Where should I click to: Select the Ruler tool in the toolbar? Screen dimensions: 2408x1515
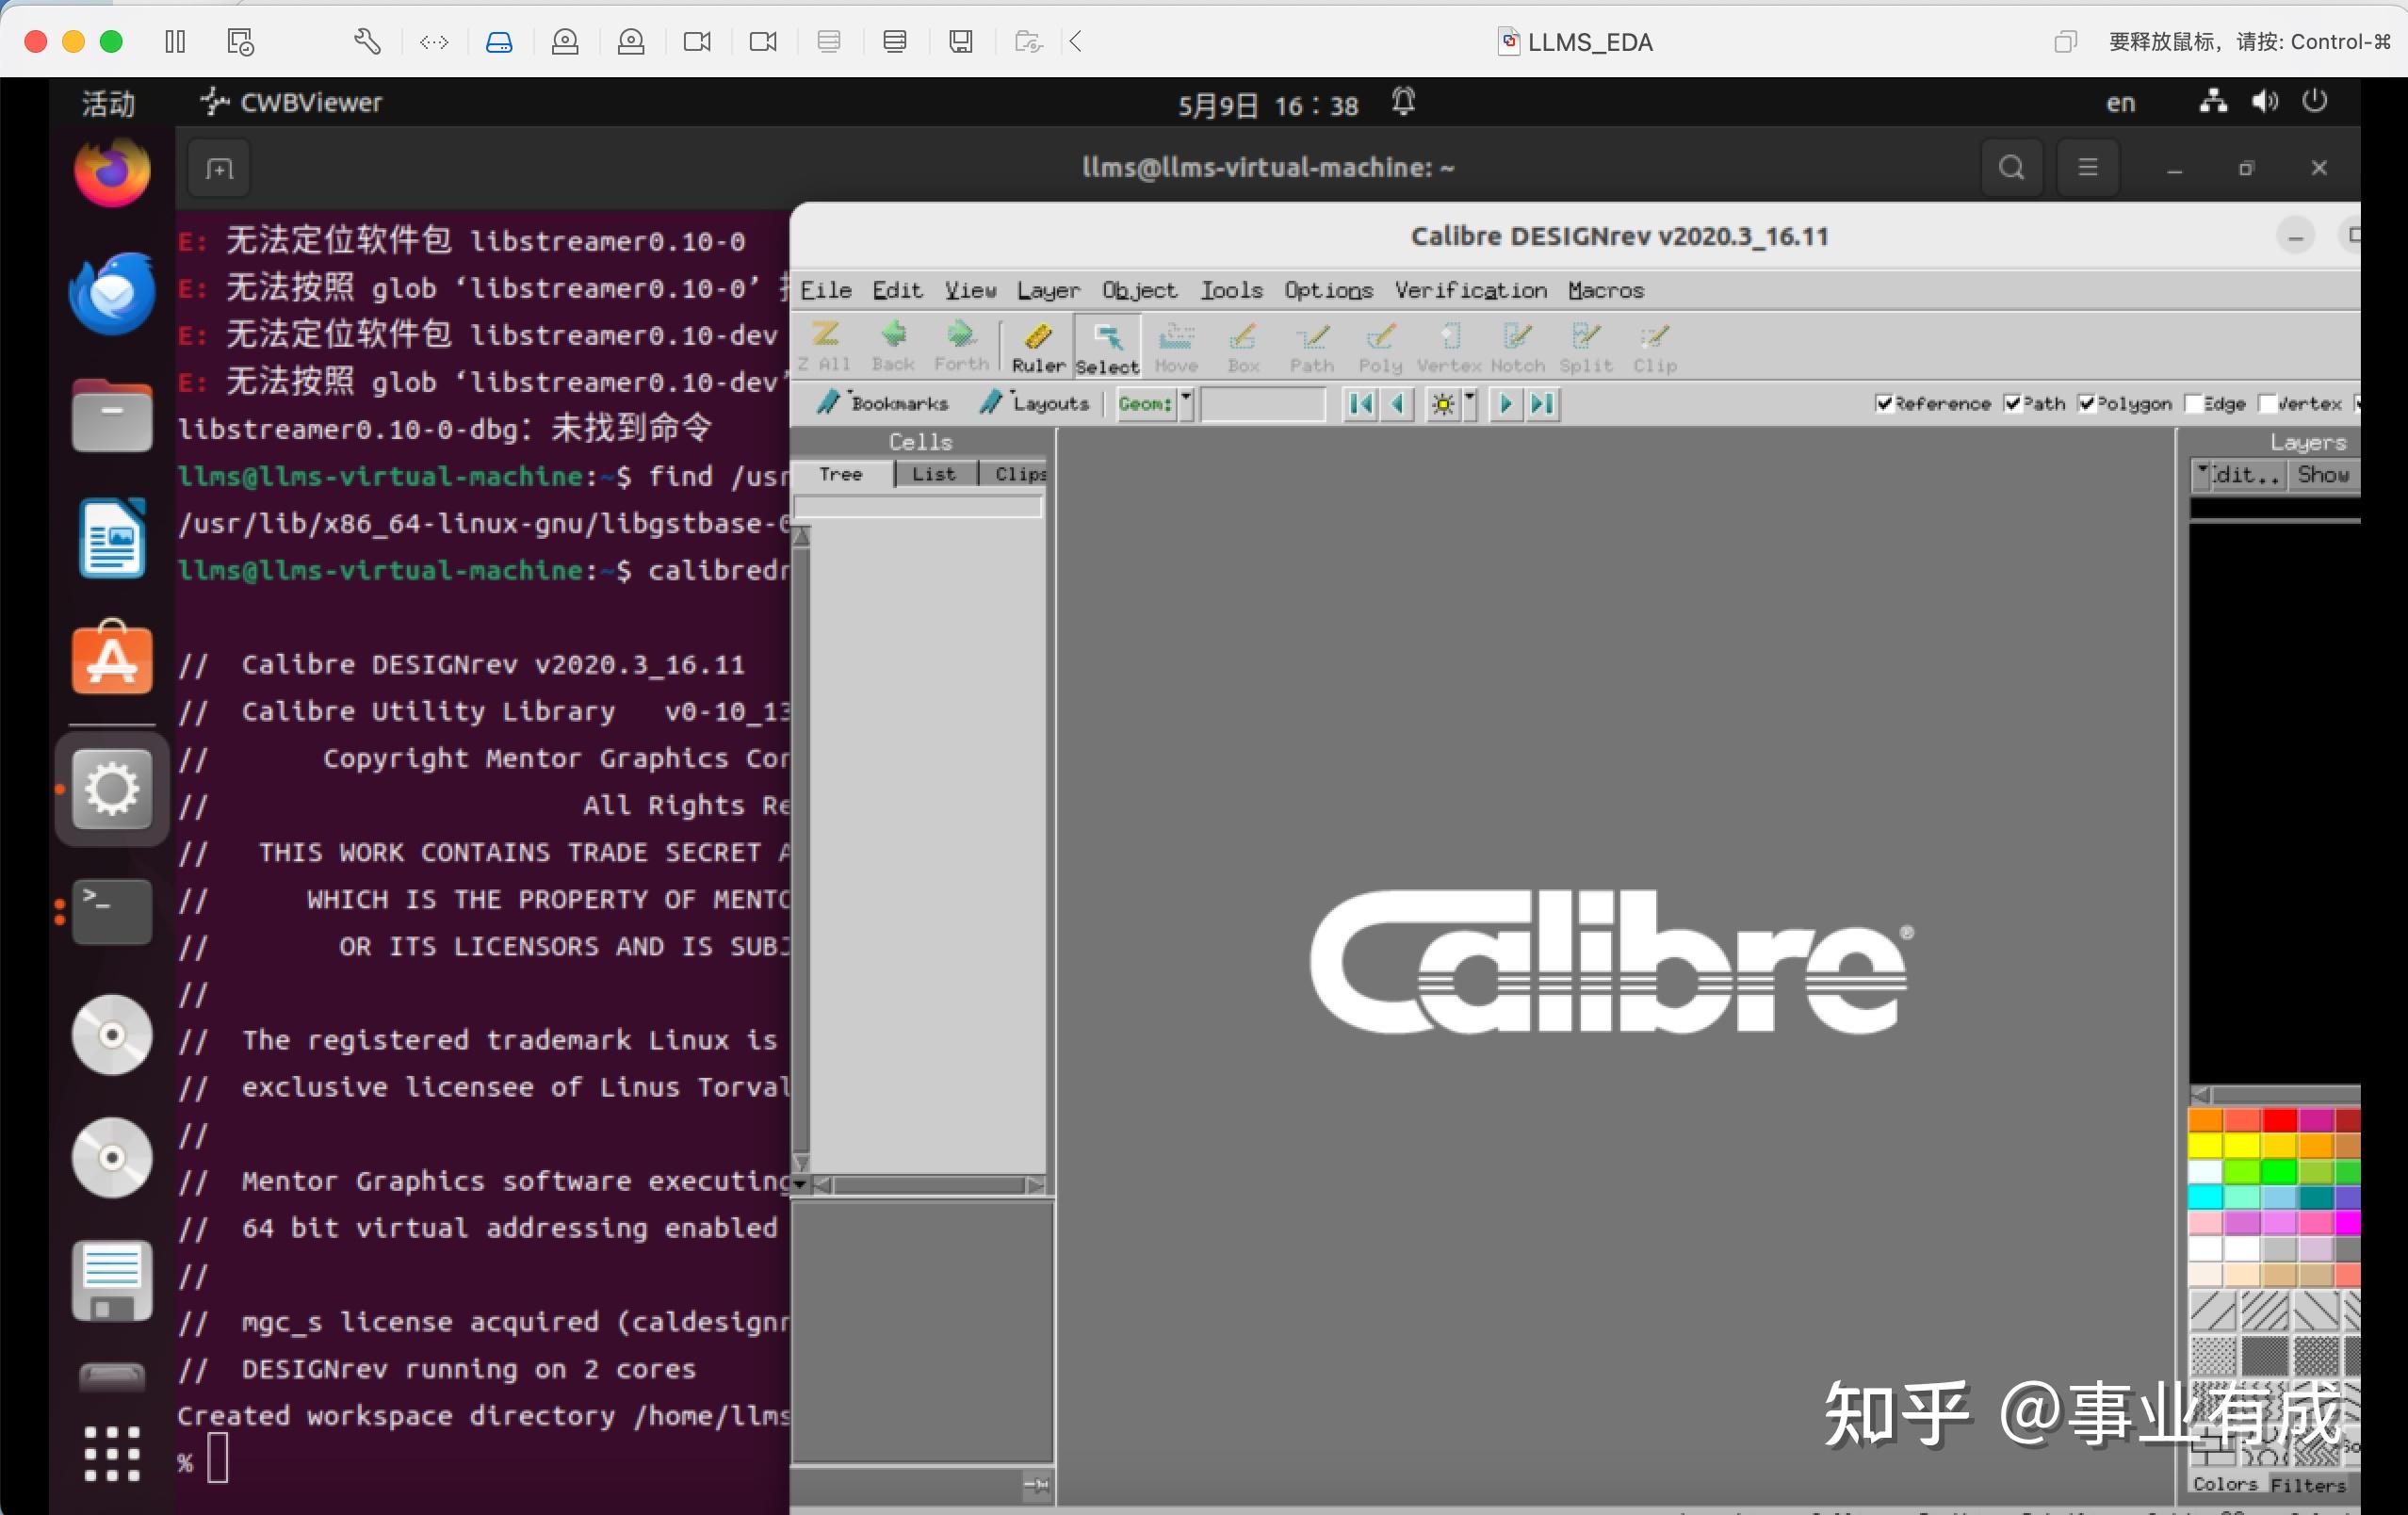1037,347
